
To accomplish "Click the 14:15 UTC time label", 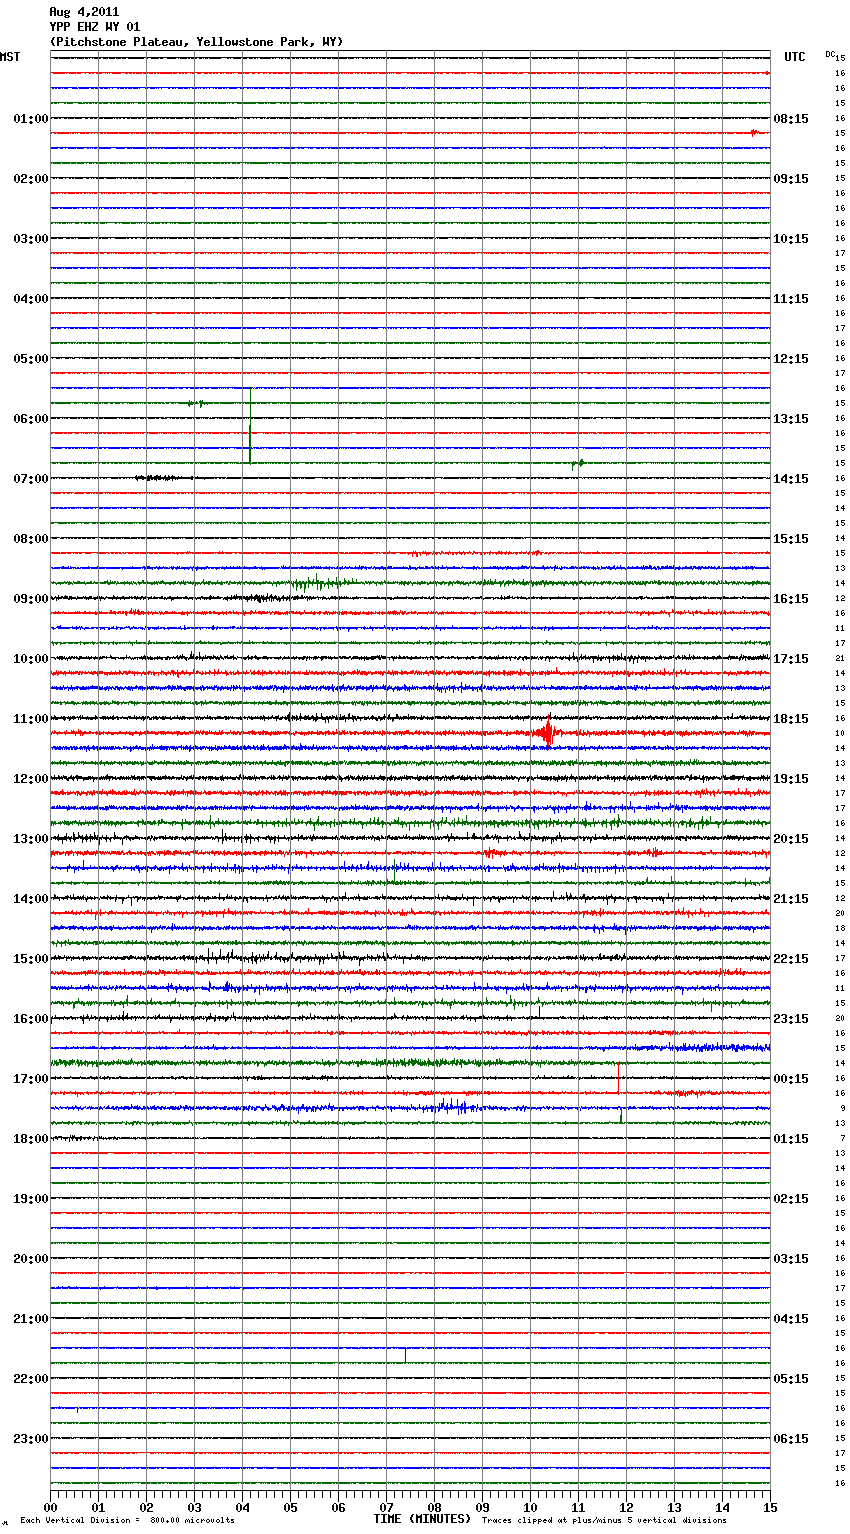I will click(x=791, y=479).
